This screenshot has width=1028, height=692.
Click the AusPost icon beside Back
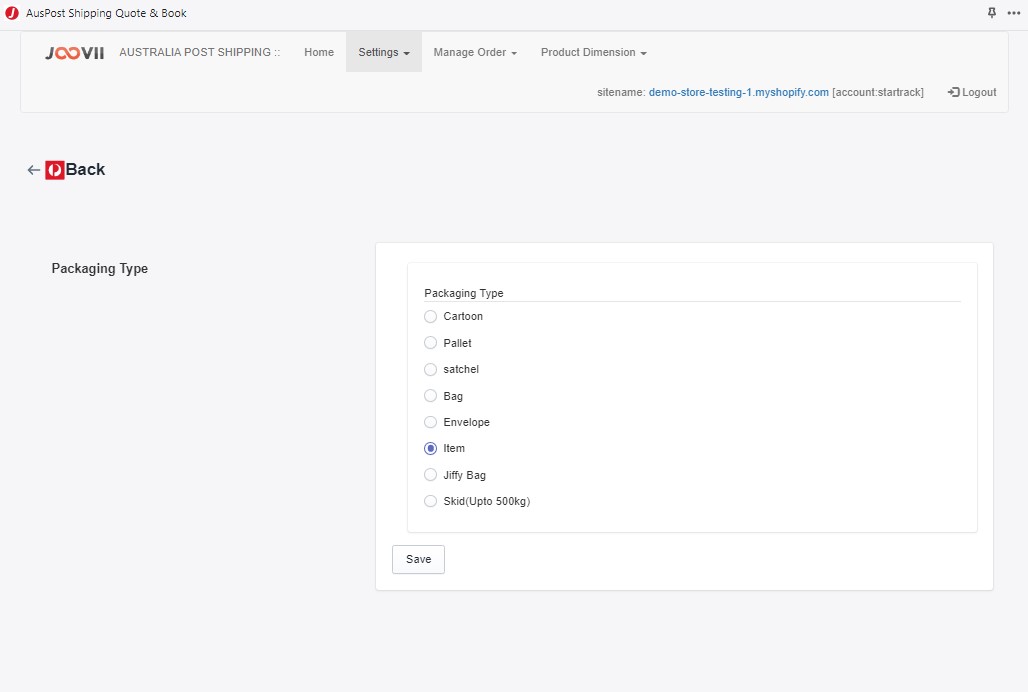tap(55, 169)
